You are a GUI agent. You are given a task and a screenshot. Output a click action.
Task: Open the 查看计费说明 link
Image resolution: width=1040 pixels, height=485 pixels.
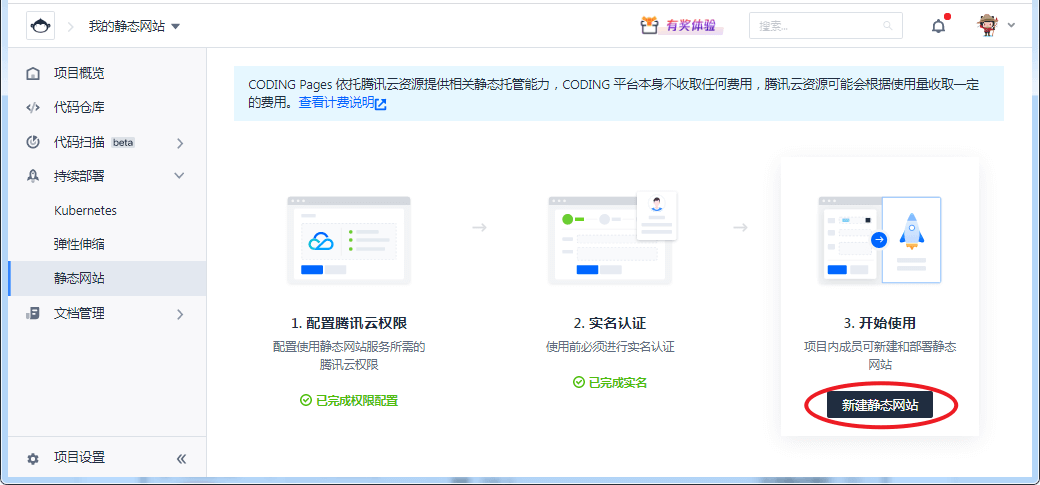tap(336, 104)
